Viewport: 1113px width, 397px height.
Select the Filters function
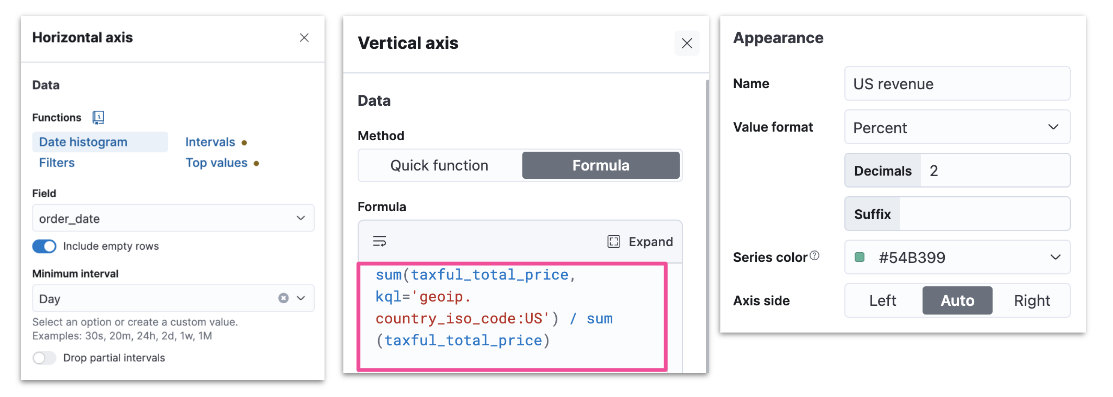[57, 163]
